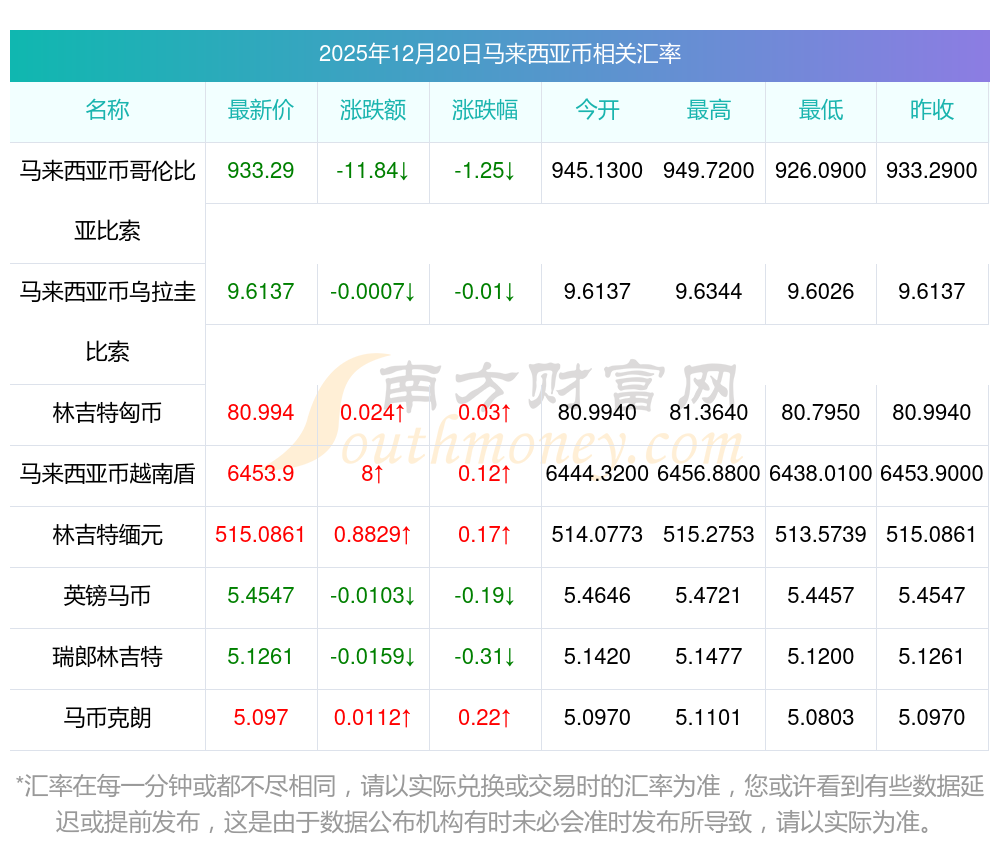Select the 涨跌幅 column header
Viewport: 1000px width, 853px height.
[x=485, y=110]
